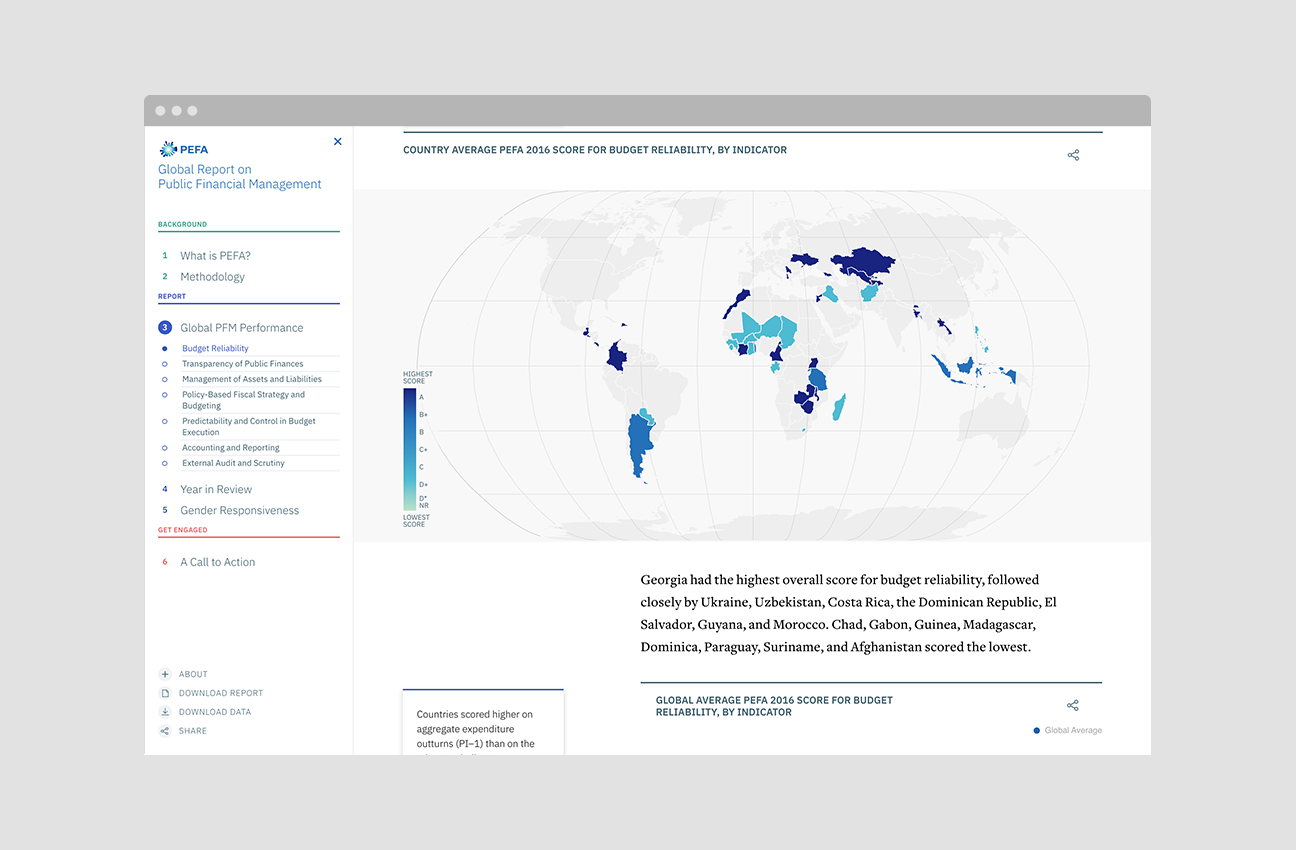The image size is (1296, 850).
Task: Click Colombia on the map
Action: (617, 357)
